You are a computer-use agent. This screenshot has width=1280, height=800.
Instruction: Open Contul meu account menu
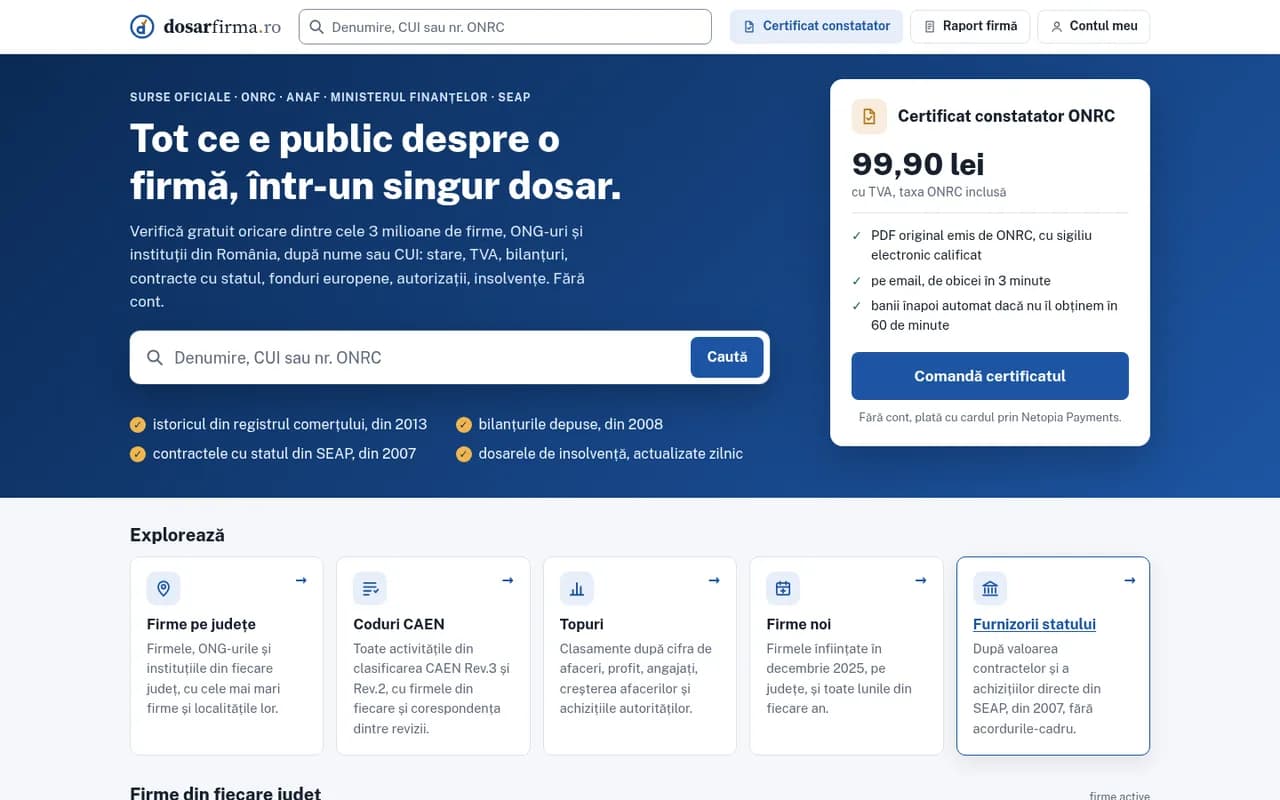coord(1094,27)
